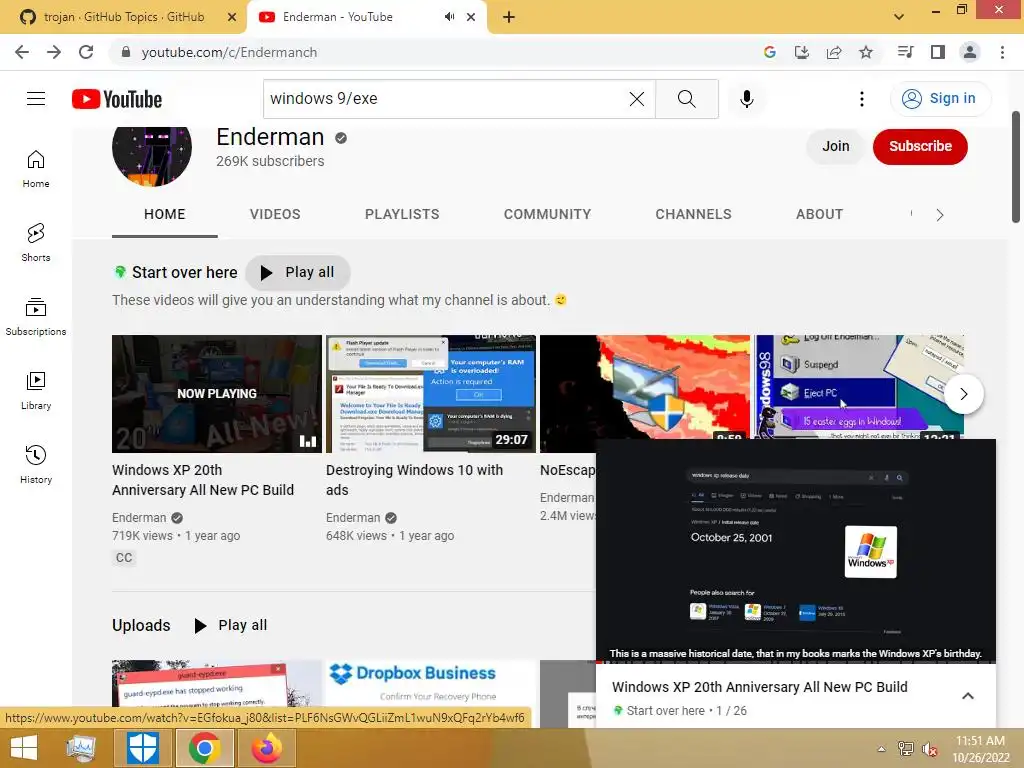Play all Uploads videos

coord(231,625)
